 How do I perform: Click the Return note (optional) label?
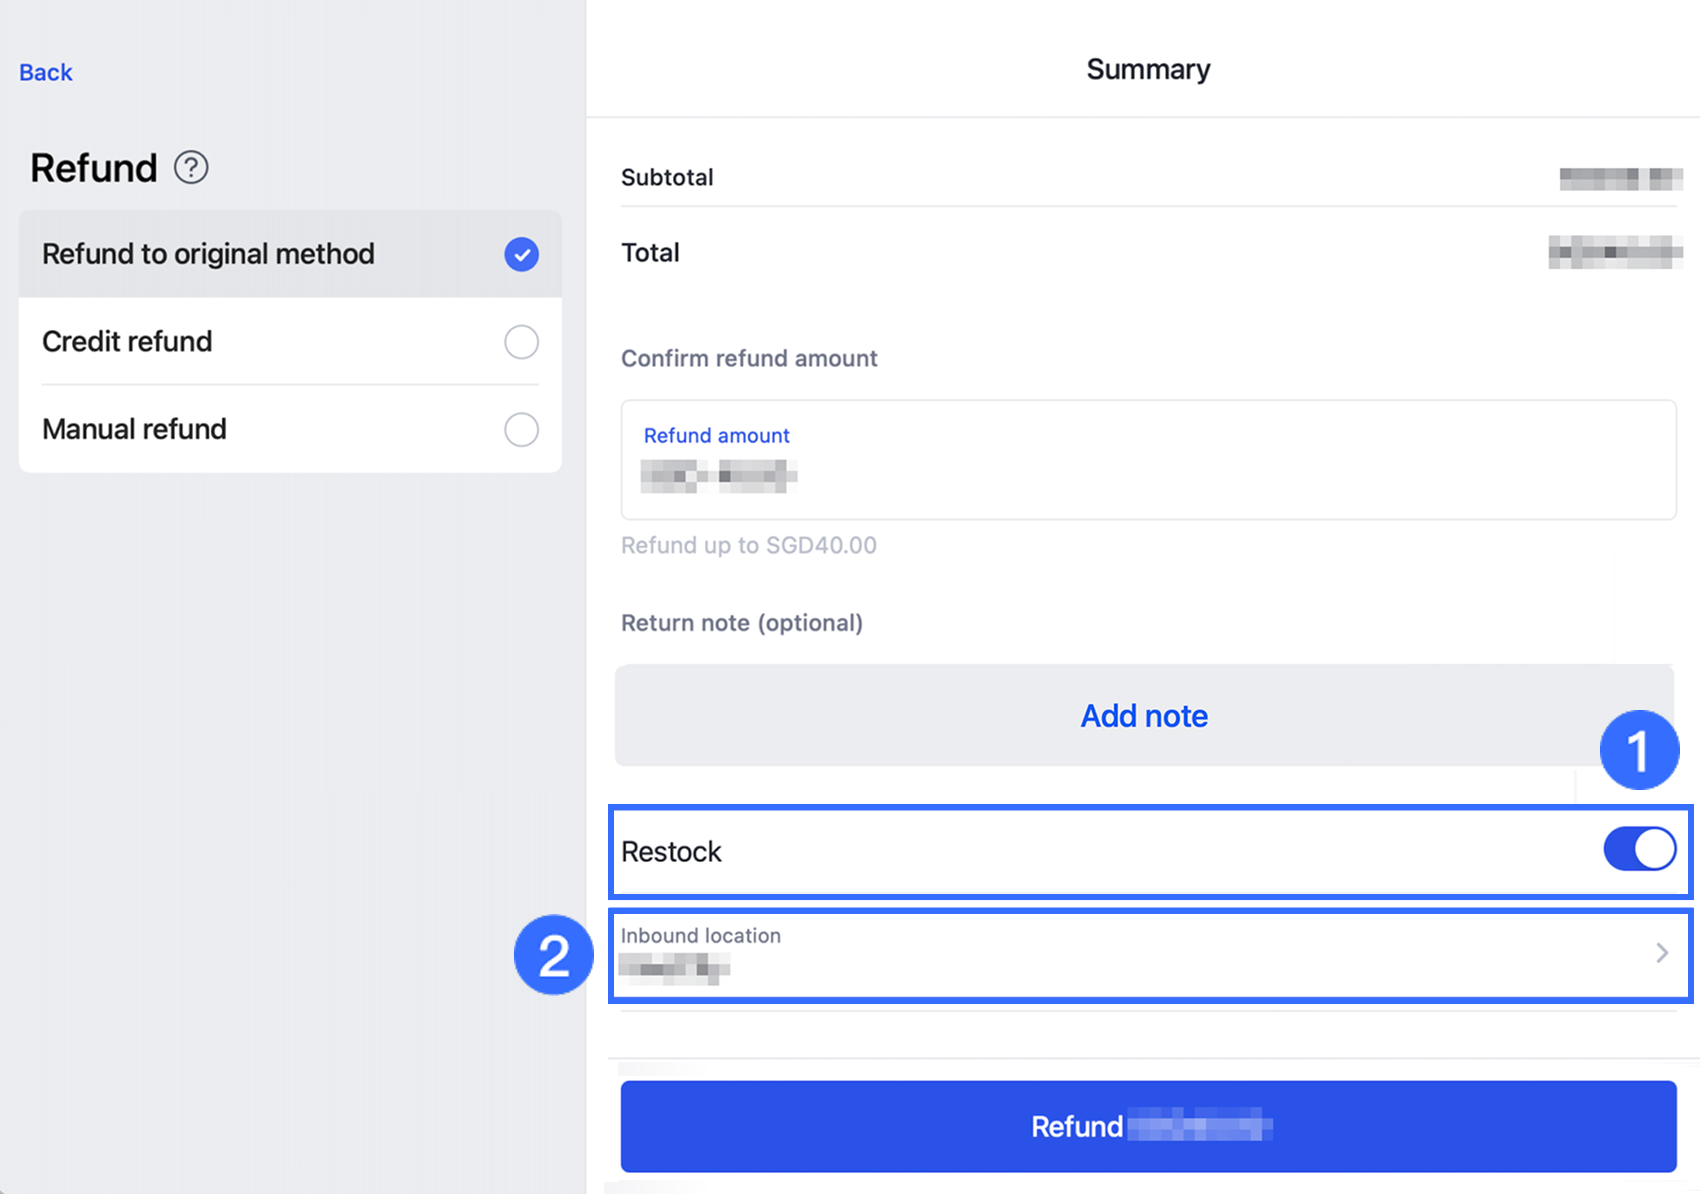coord(741,623)
